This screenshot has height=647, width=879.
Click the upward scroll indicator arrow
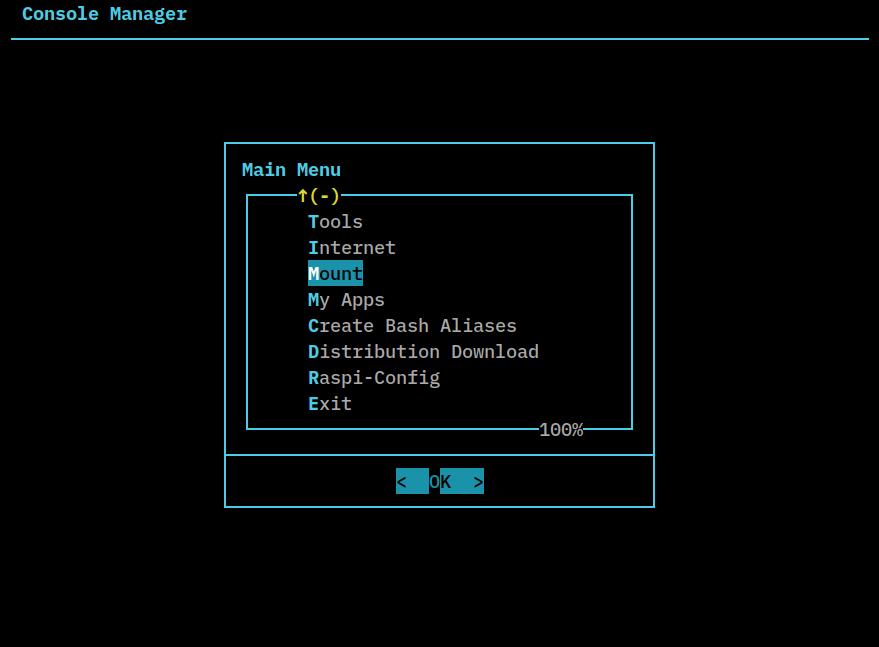301,196
